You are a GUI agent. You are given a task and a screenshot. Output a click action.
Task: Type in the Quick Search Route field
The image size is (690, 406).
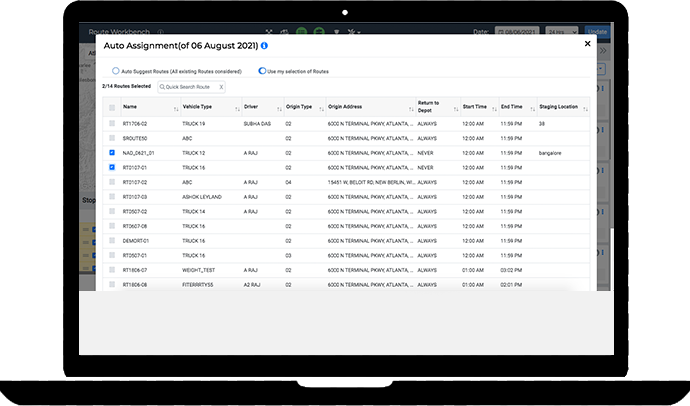pos(189,87)
